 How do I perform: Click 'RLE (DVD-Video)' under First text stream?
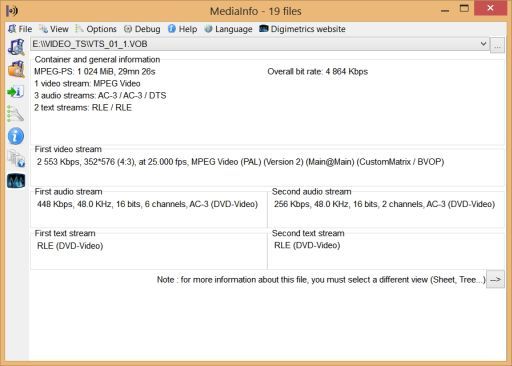tap(70, 246)
